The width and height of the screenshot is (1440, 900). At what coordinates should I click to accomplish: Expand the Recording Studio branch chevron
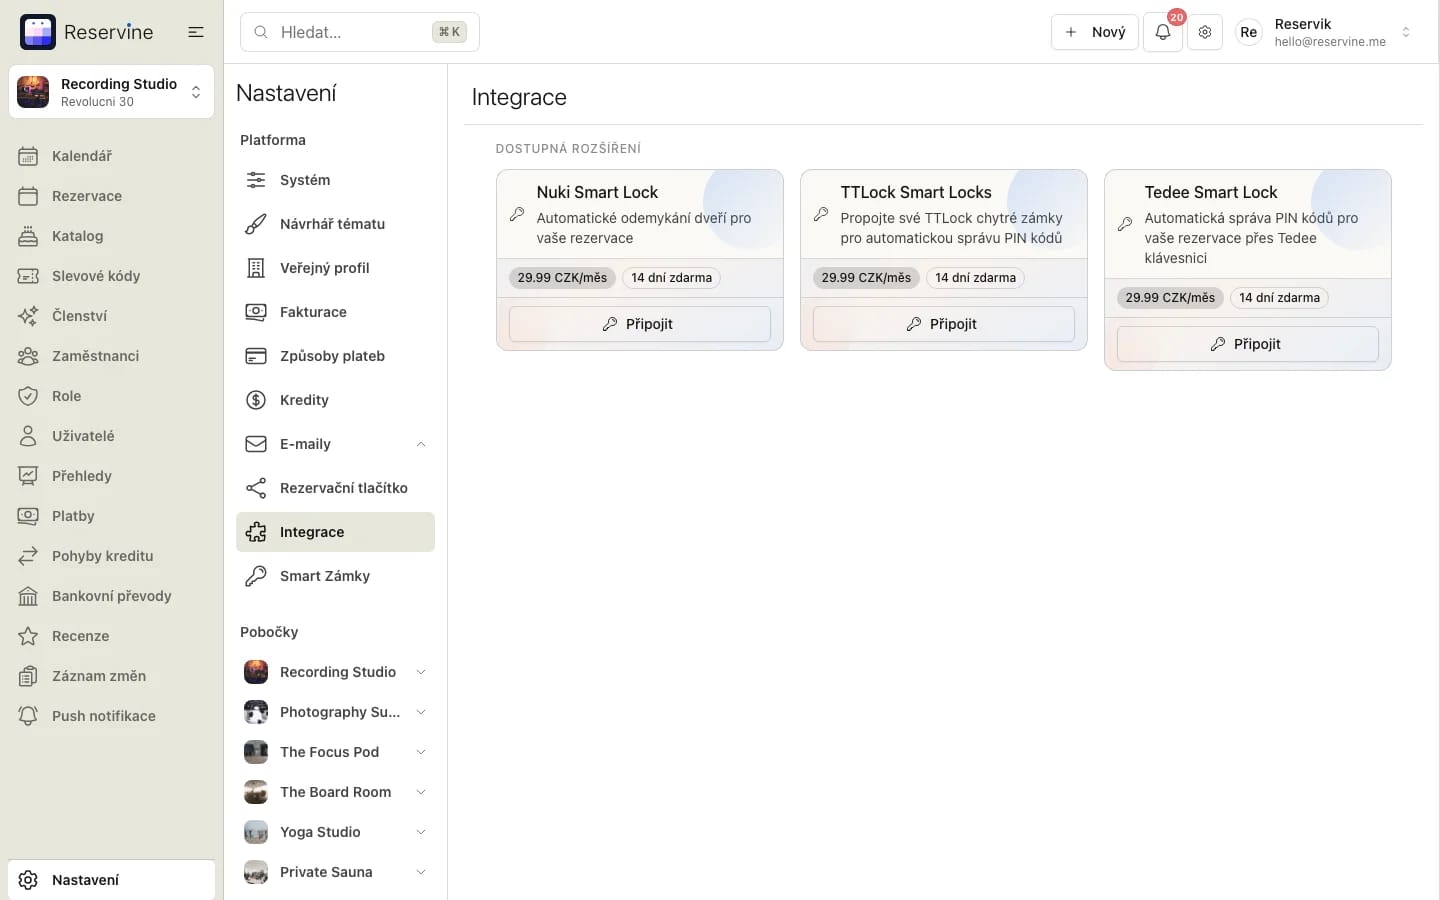coord(421,672)
